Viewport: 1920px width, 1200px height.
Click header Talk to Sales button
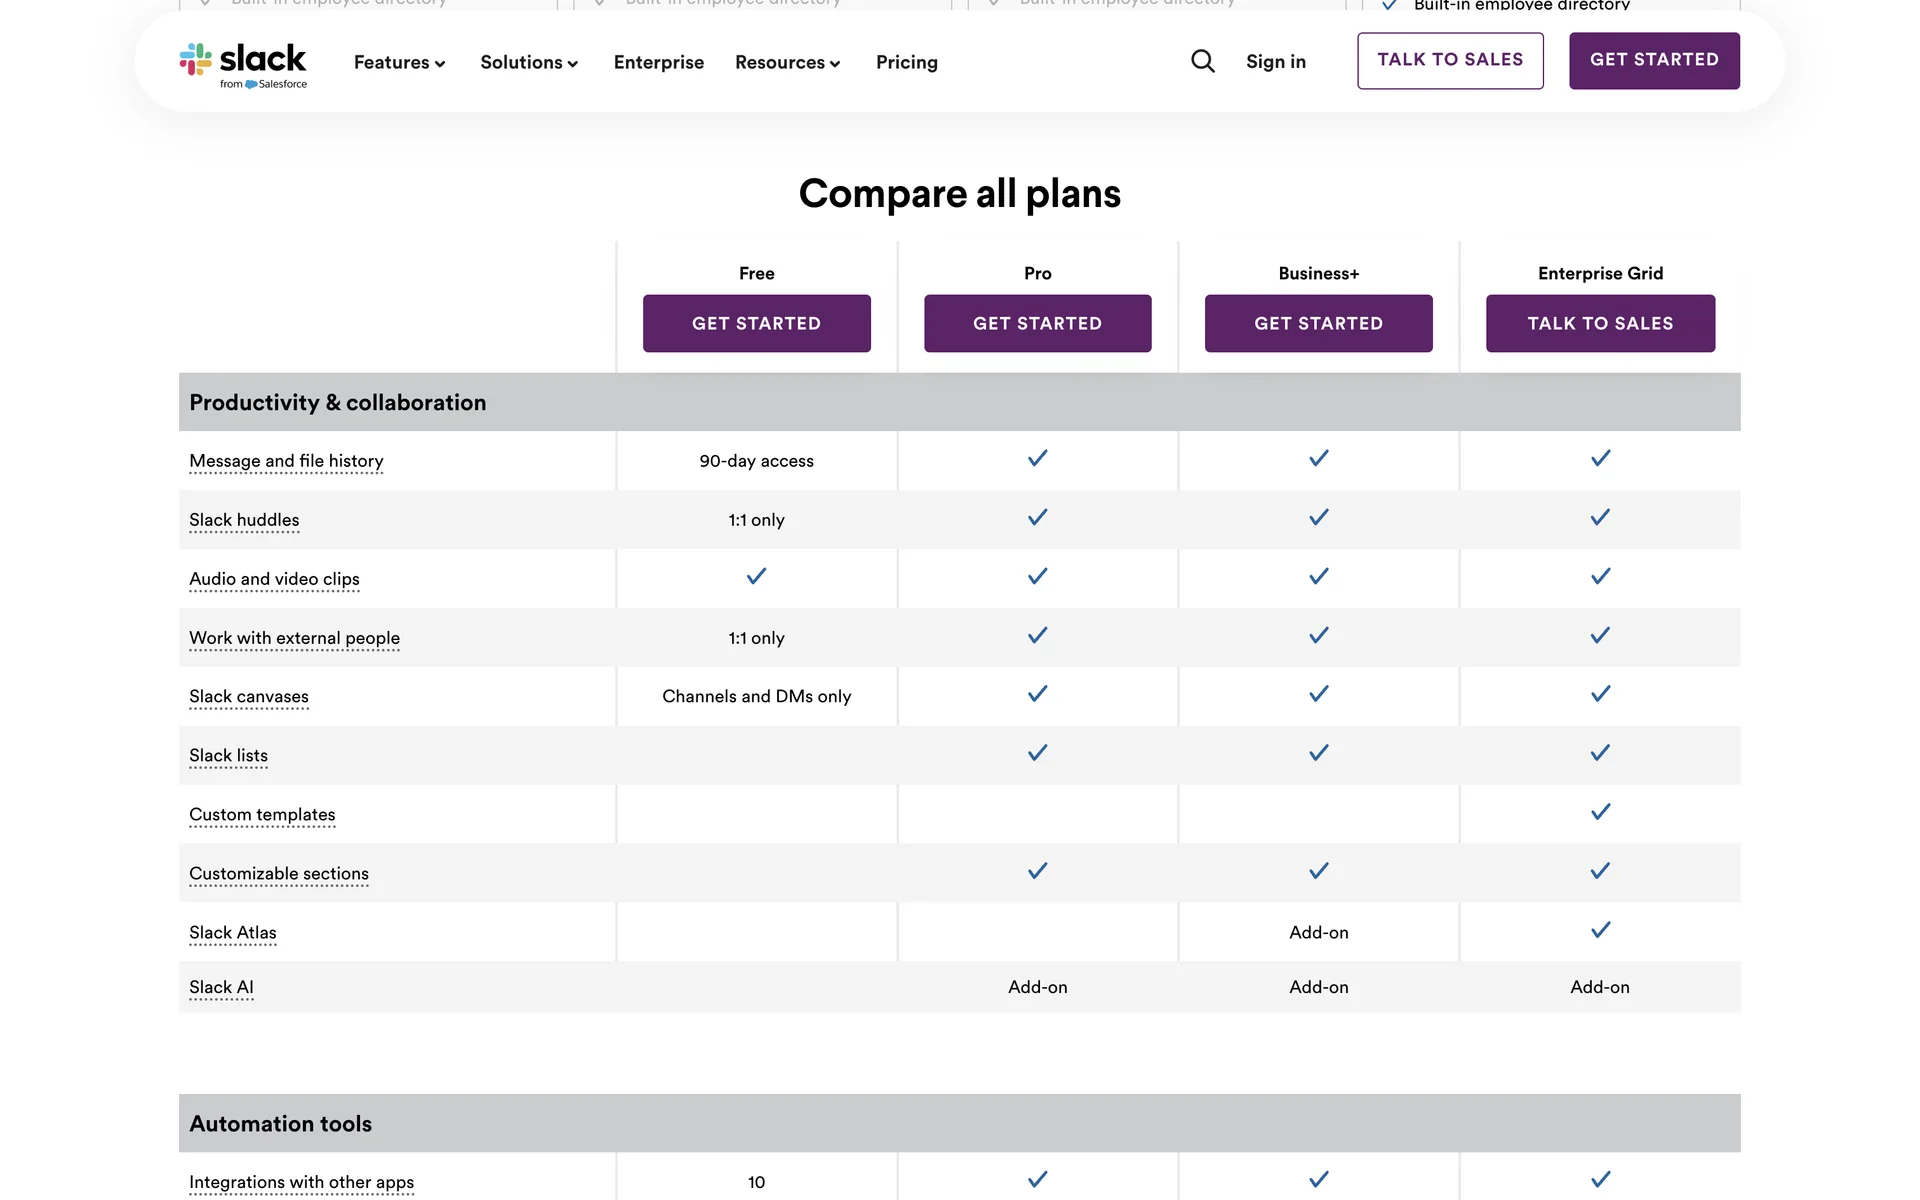(x=1449, y=60)
